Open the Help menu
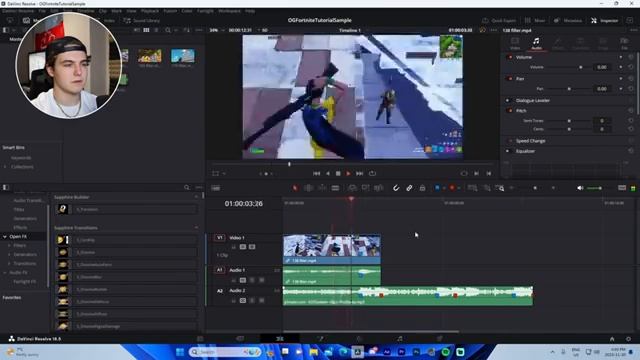Screen dimensions: 640x360 [x=250, y=11]
